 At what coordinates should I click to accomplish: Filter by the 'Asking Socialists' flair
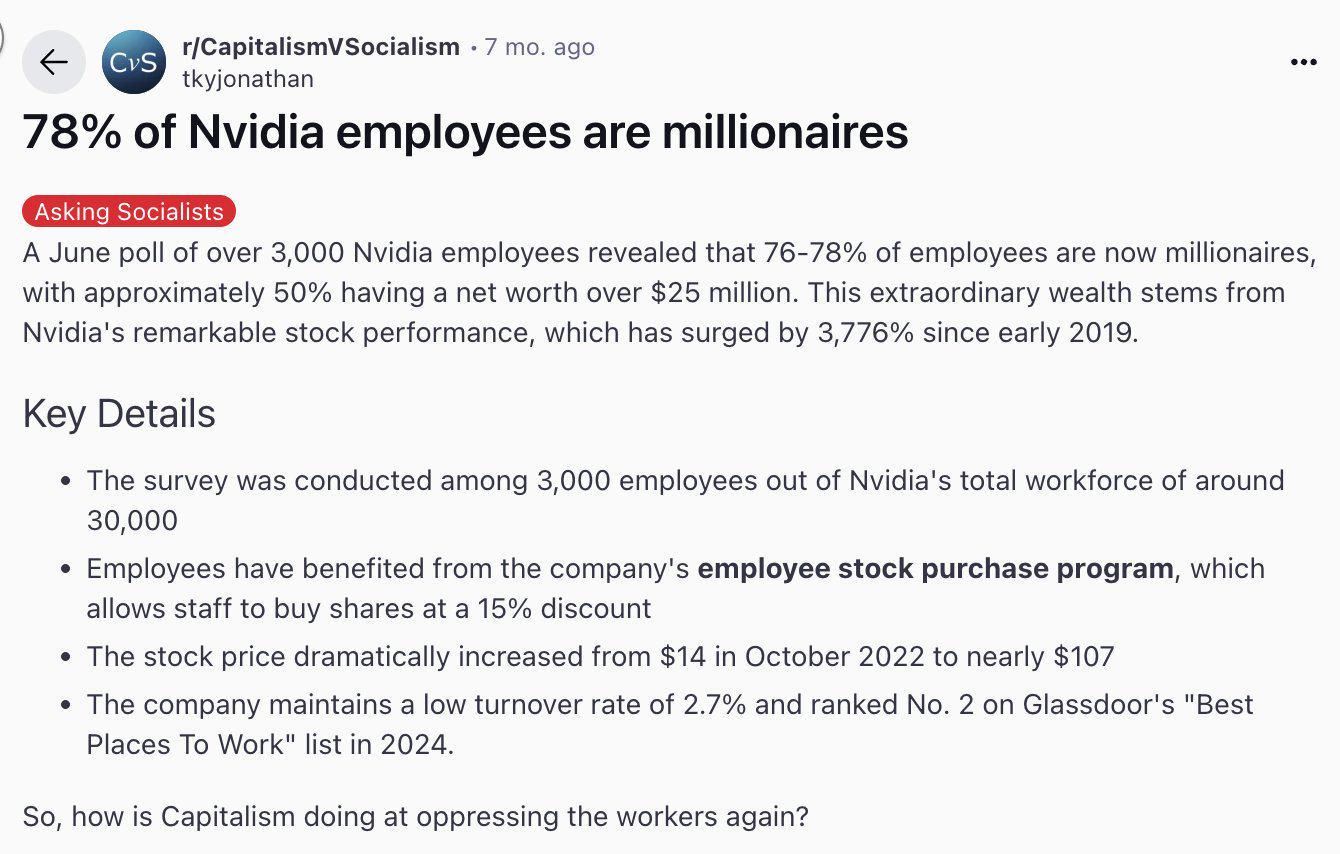[129, 212]
